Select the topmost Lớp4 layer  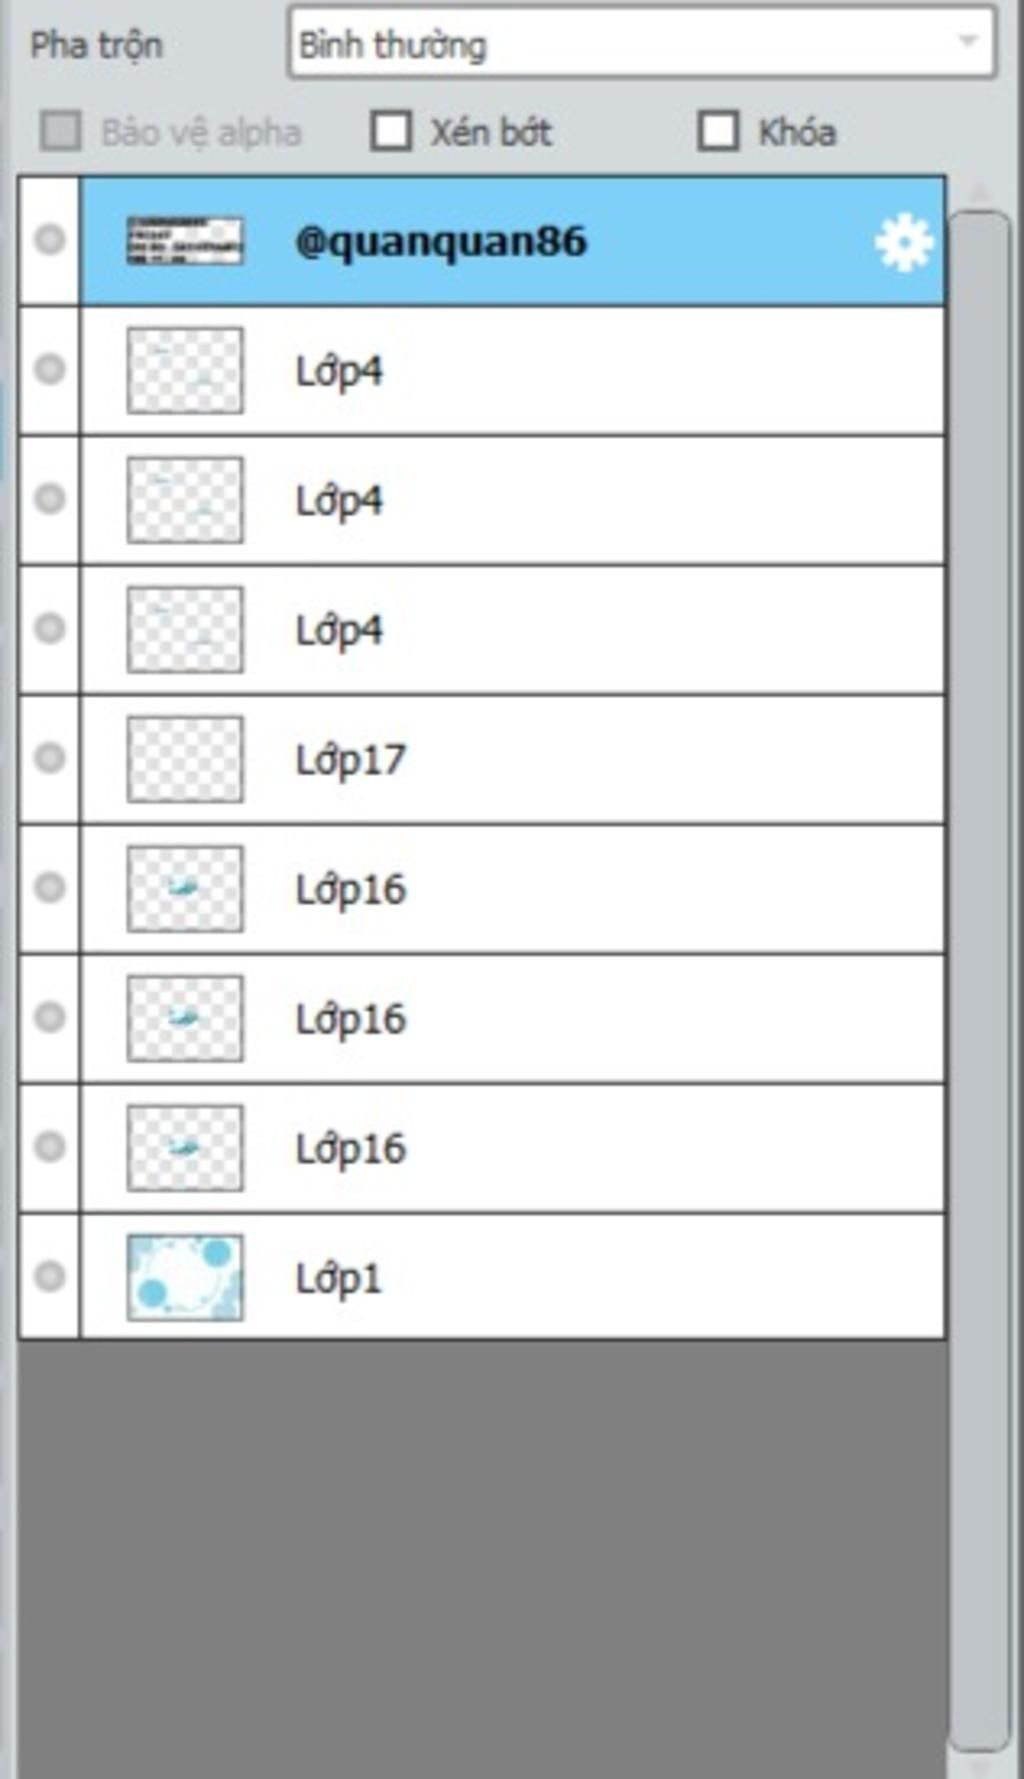pos(600,371)
